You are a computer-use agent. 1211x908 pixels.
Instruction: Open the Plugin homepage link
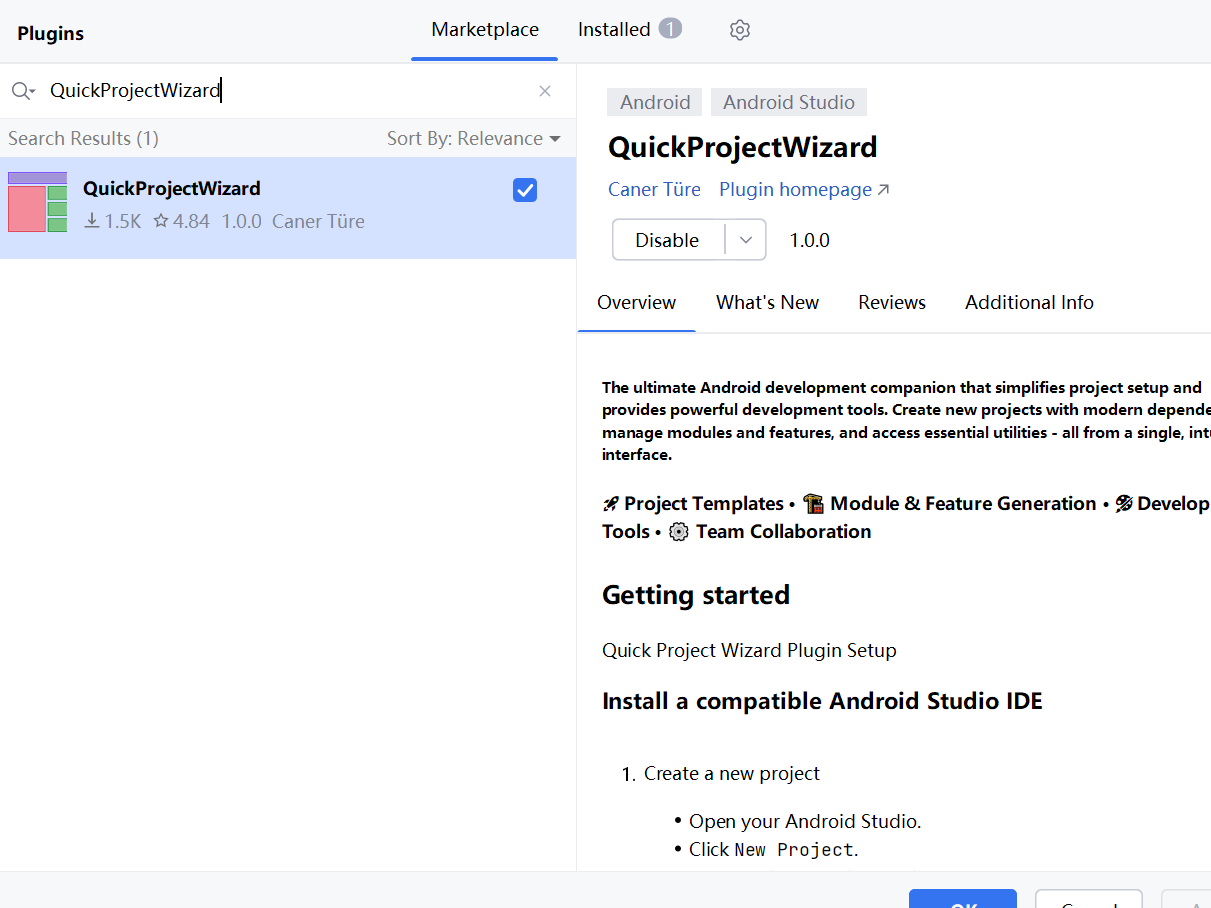(x=804, y=189)
